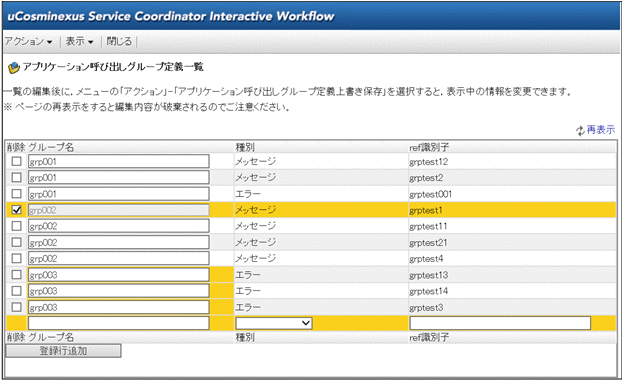
Task: Open the アクション menu
Action: [x=28, y=41]
